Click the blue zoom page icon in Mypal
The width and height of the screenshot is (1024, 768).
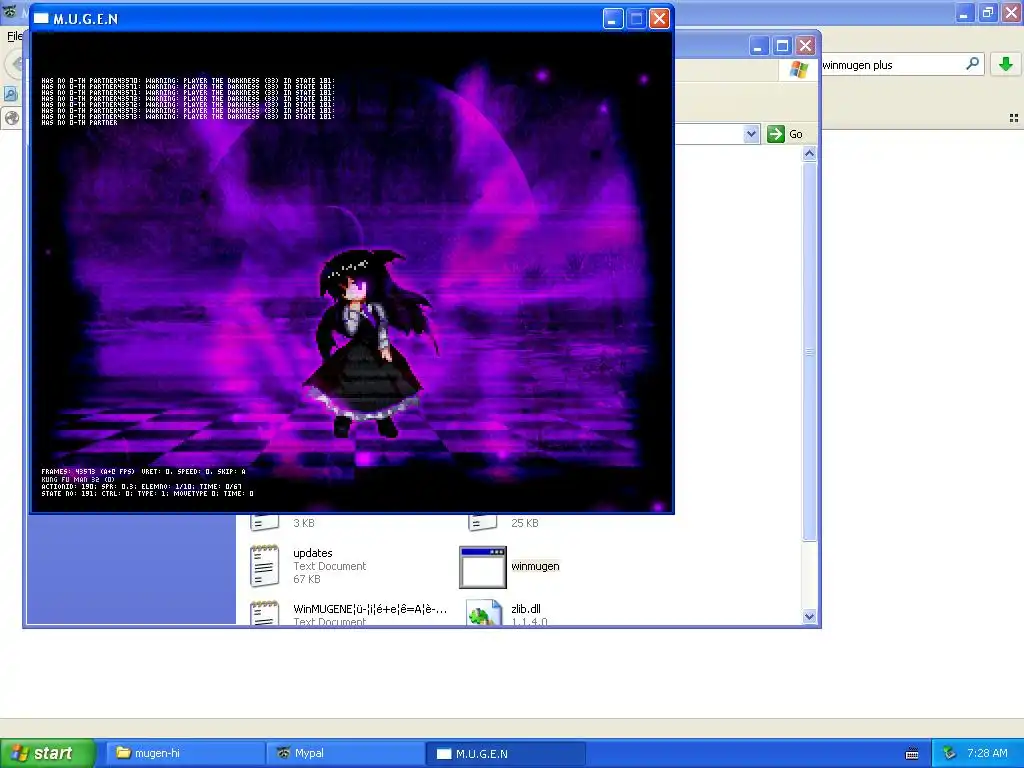10,94
